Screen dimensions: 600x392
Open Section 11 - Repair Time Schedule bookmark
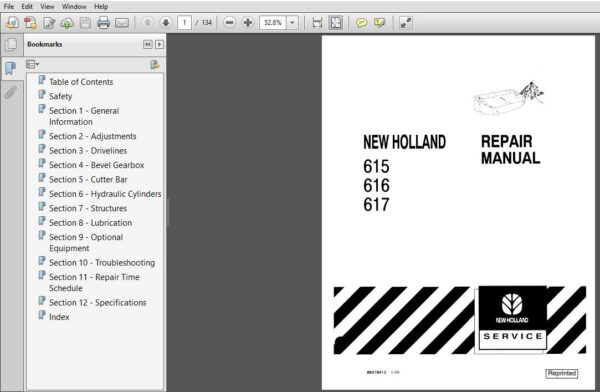[94, 283]
